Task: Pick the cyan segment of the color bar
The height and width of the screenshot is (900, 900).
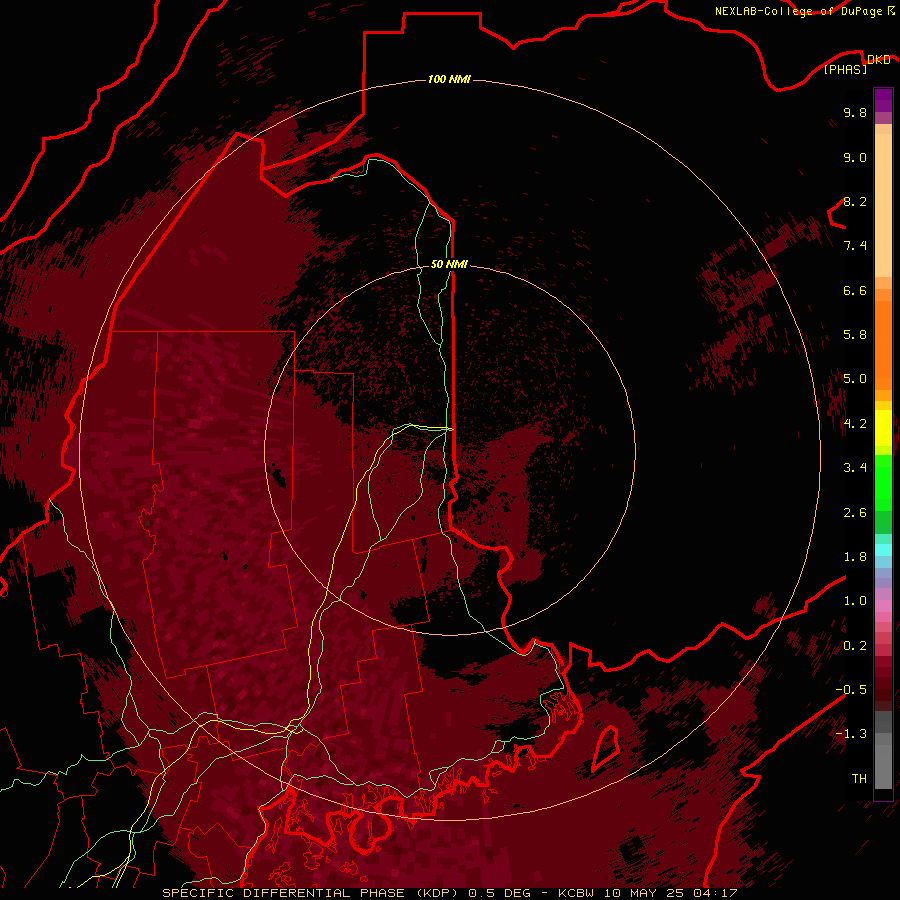Action: click(883, 550)
